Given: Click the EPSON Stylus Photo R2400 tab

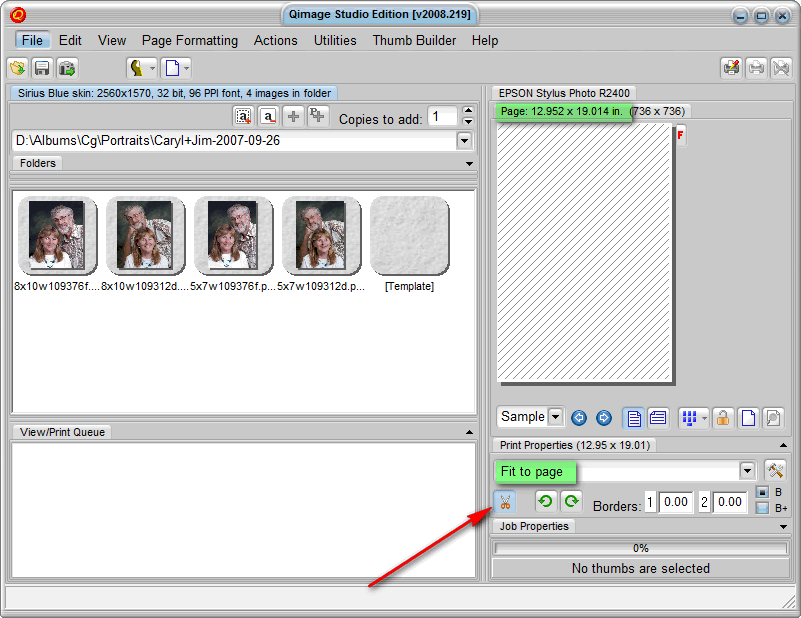Looking at the screenshot, I should (564, 93).
